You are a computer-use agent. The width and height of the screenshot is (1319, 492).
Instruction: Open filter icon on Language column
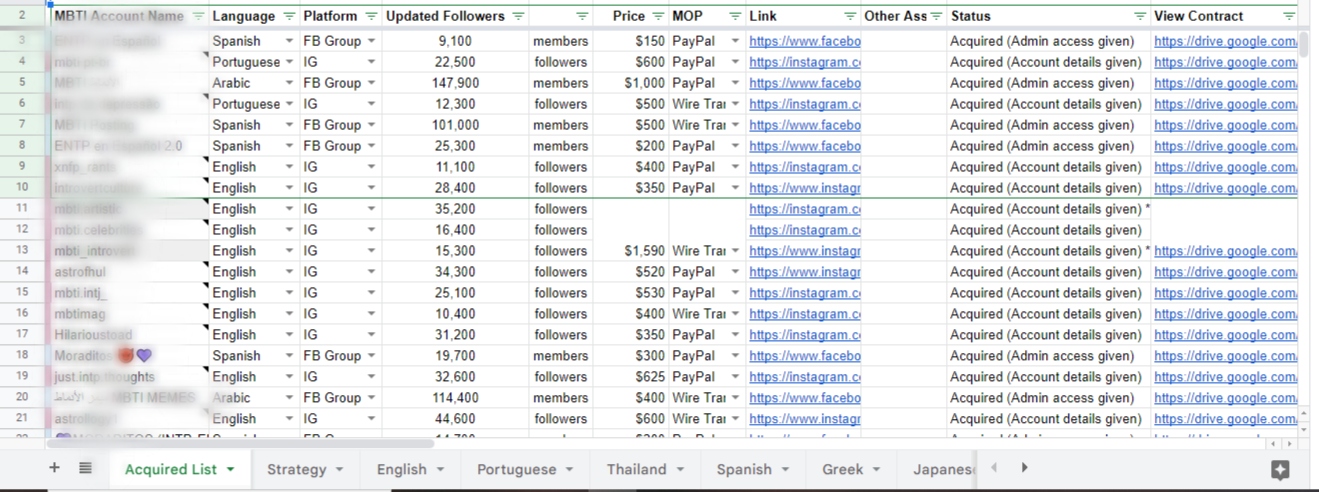click(x=289, y=17)
